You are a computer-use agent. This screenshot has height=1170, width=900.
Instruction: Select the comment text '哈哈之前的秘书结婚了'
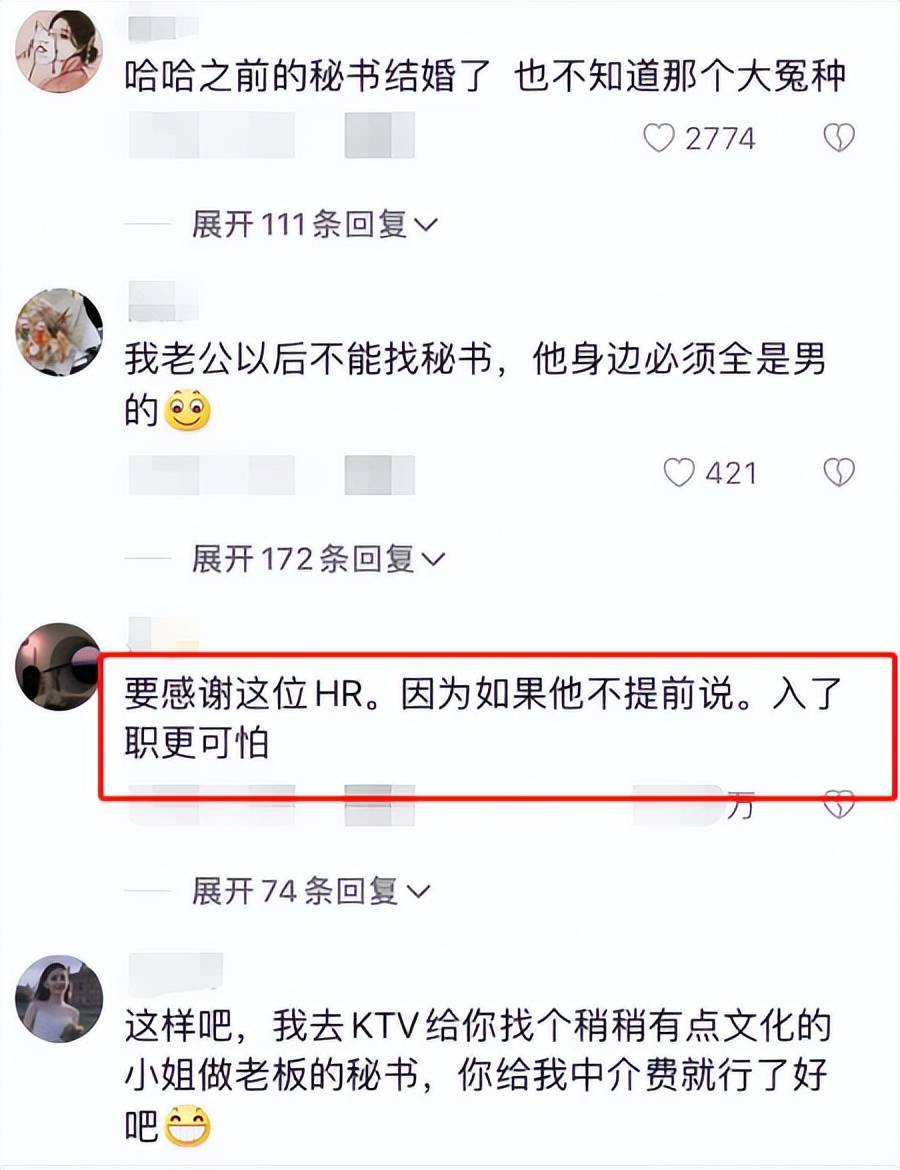[308, 77]
